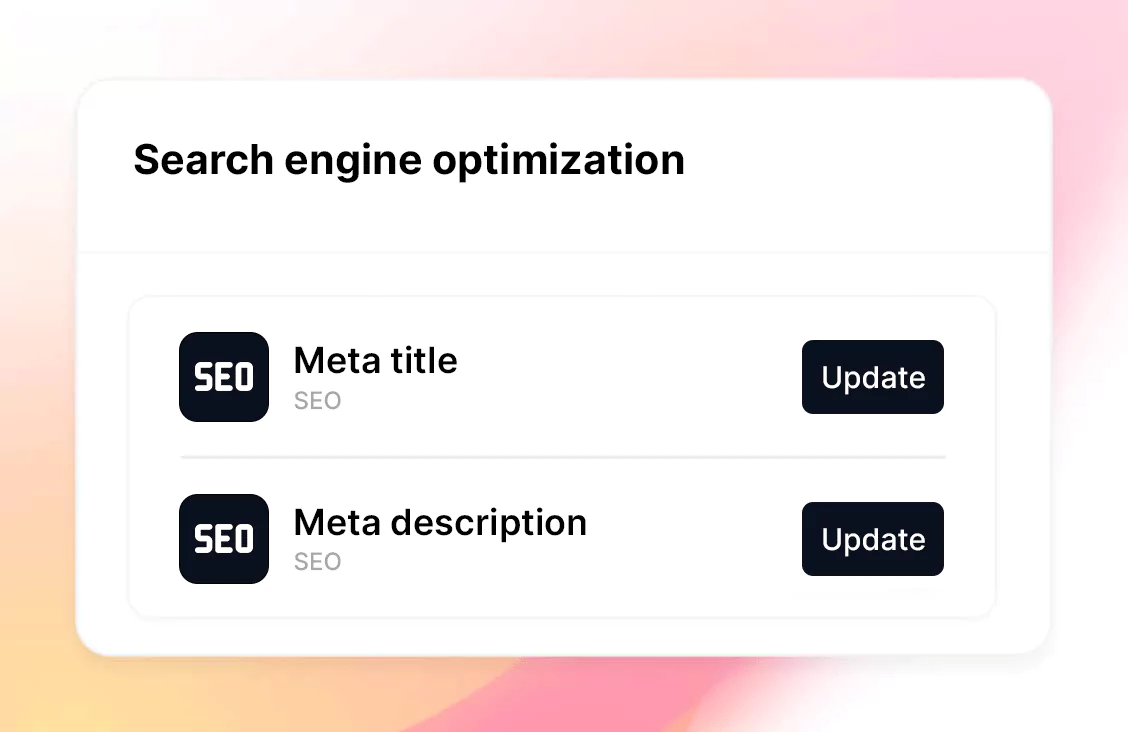Click empty space between Meta title and Update
The width and height of the screenshot is (1128, 732).
[629, 377]
